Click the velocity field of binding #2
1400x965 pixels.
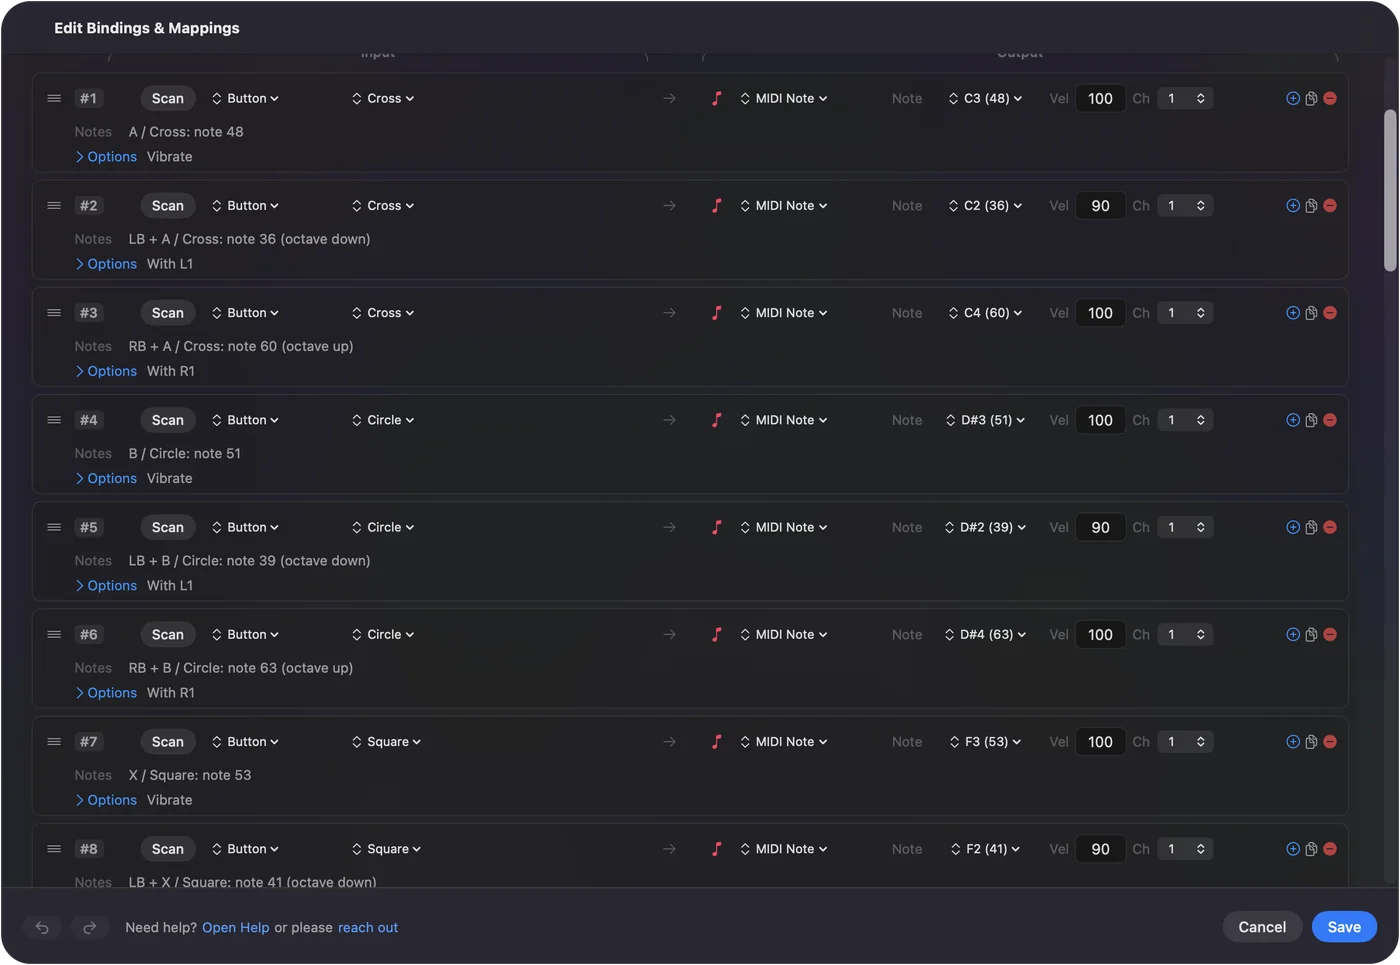click(1100, 206)
